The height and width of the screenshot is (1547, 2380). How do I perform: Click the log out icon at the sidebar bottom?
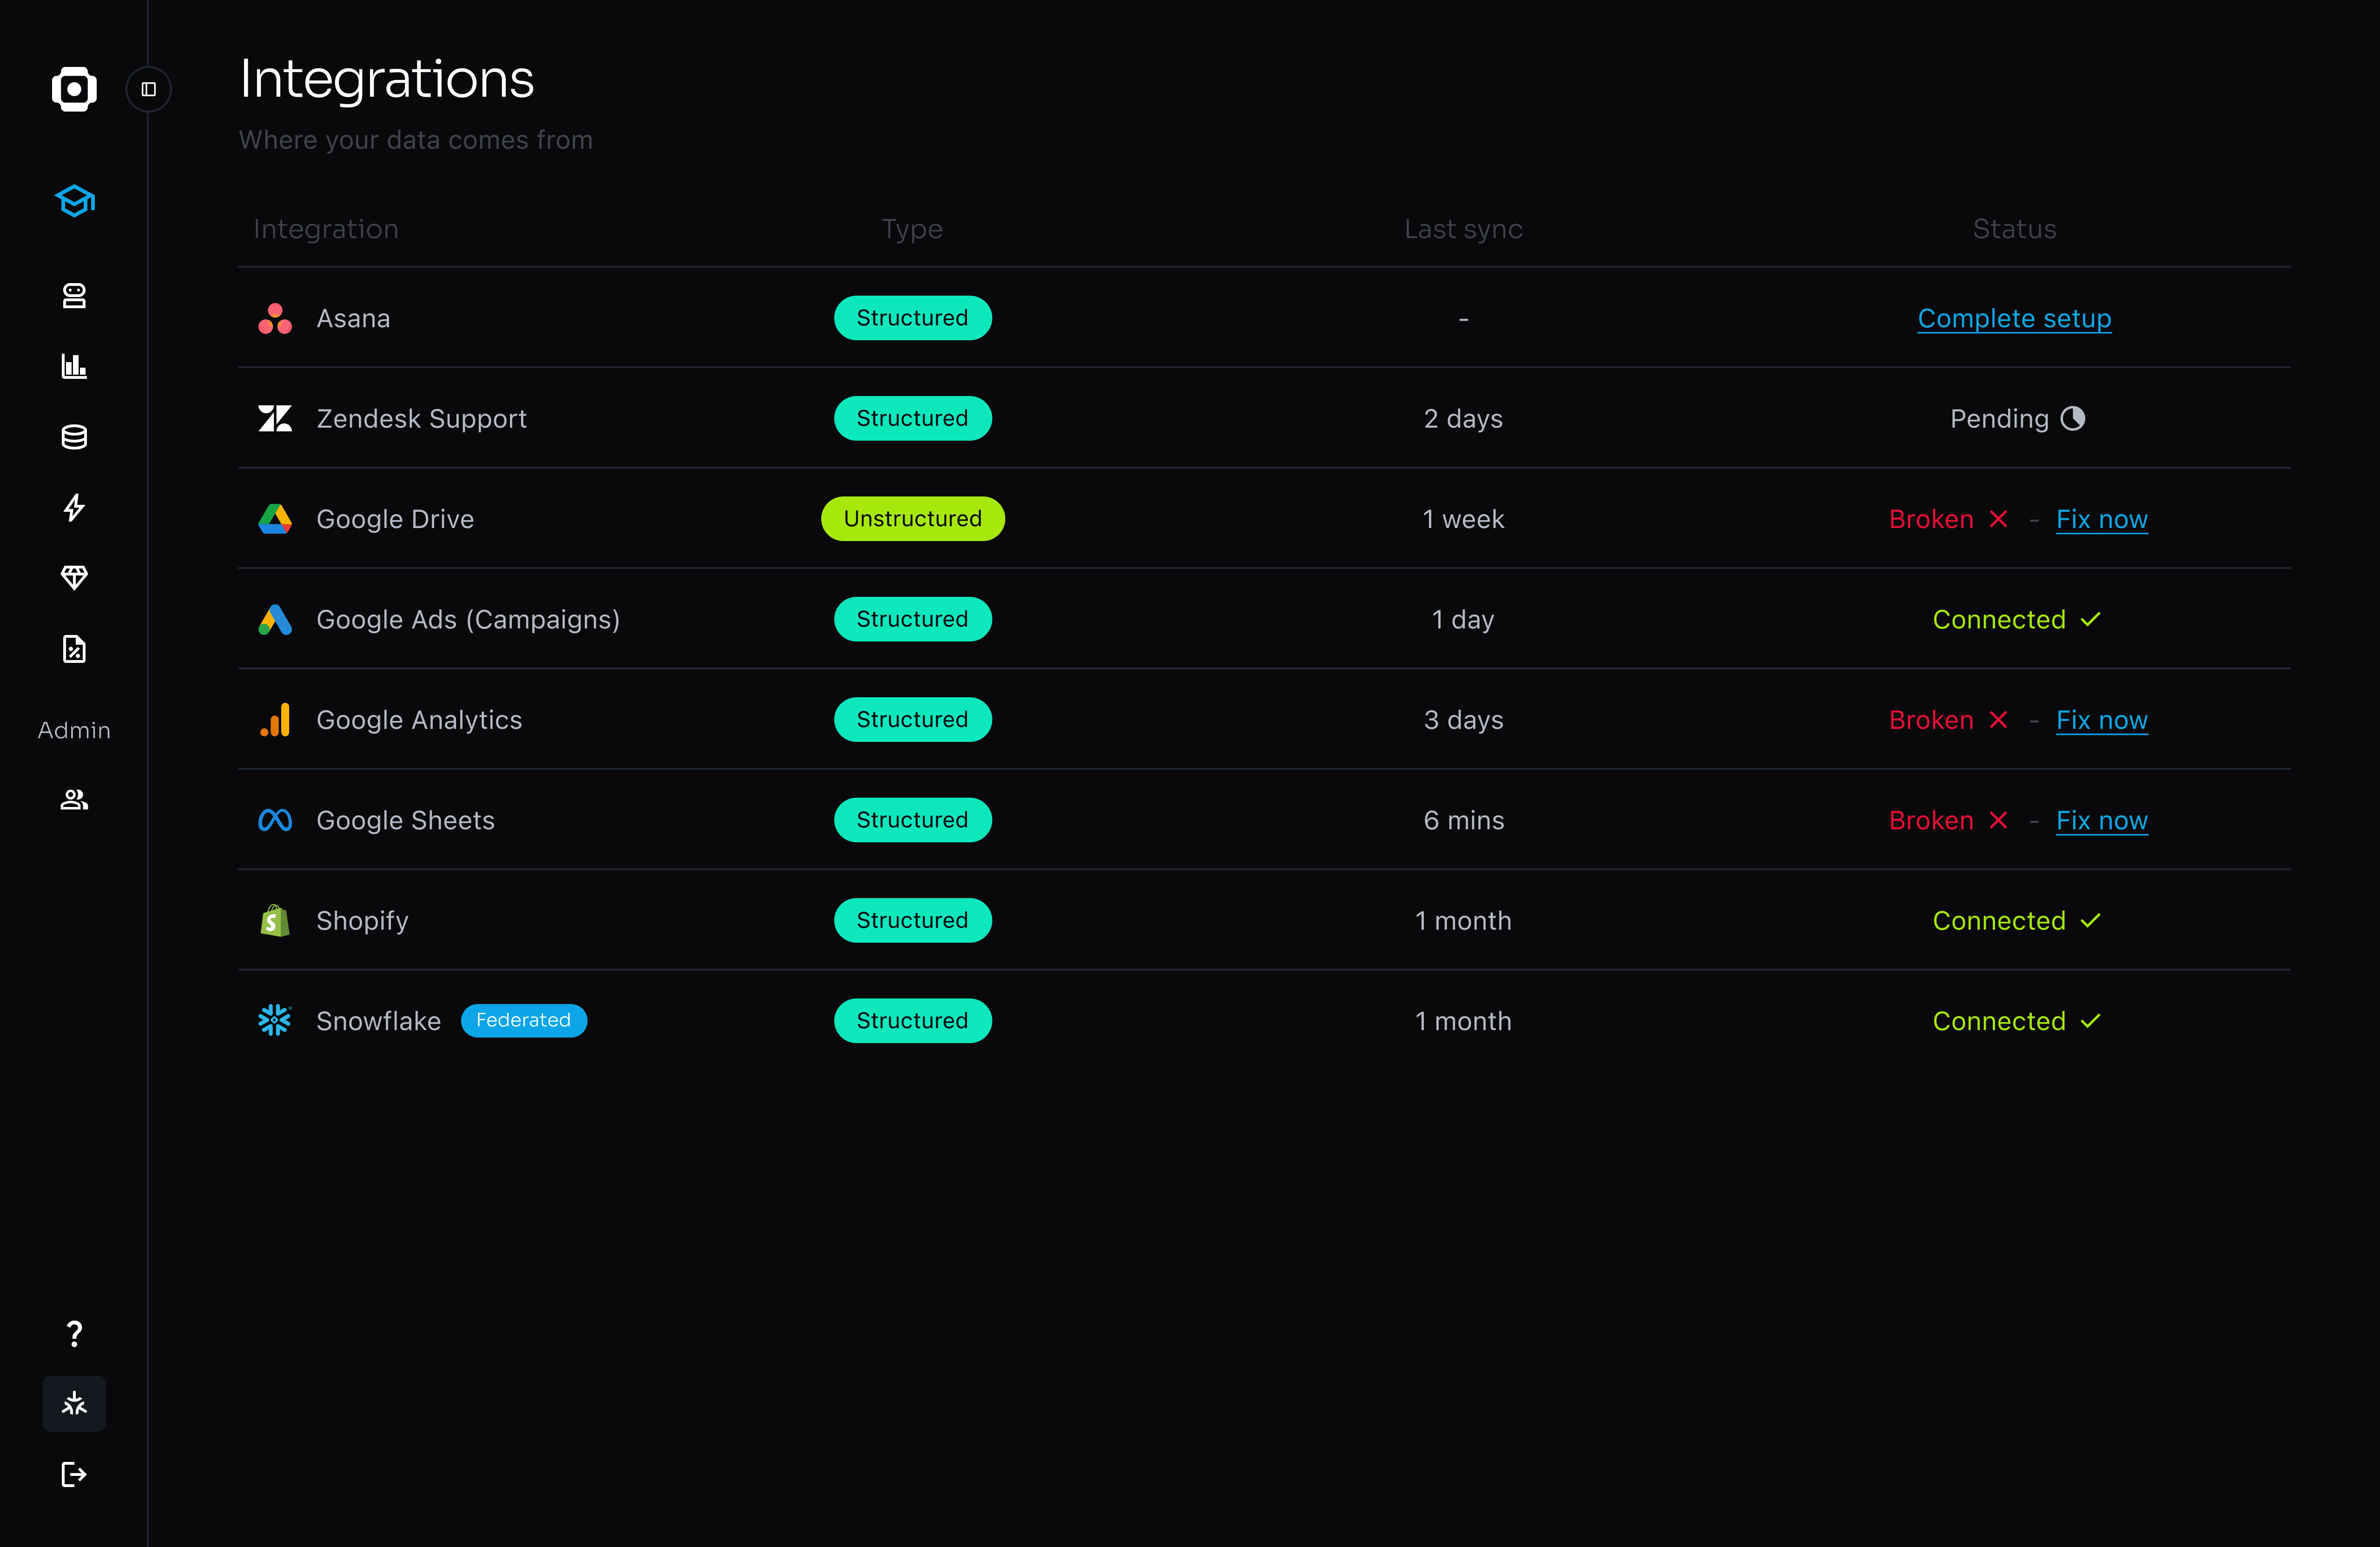(74, 1473)
